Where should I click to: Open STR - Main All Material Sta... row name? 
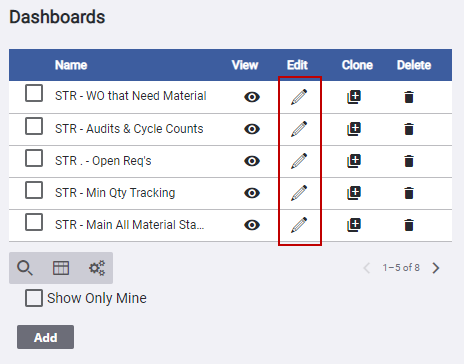pos(129,225)
